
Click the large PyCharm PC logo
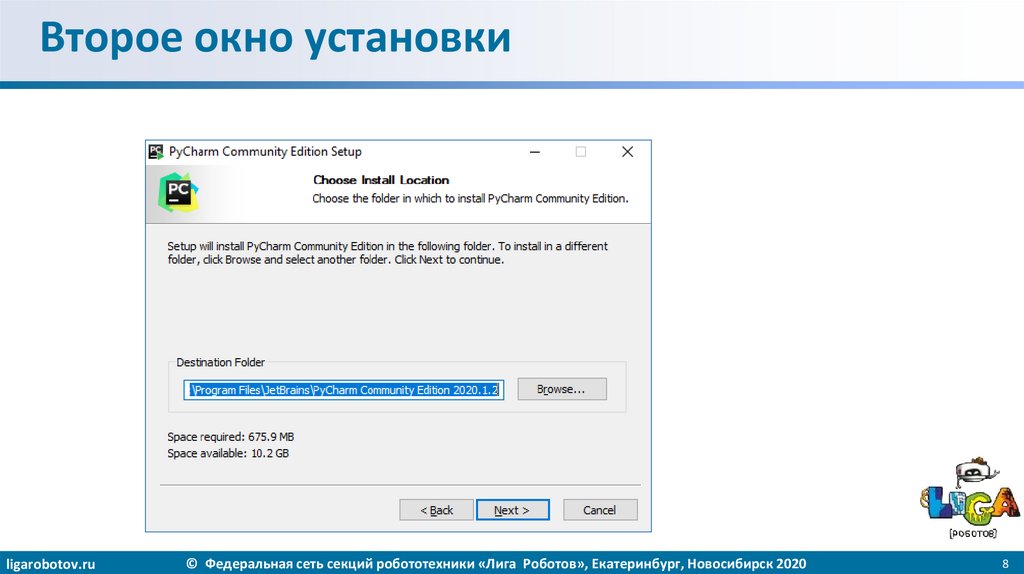tap(178, 193)
